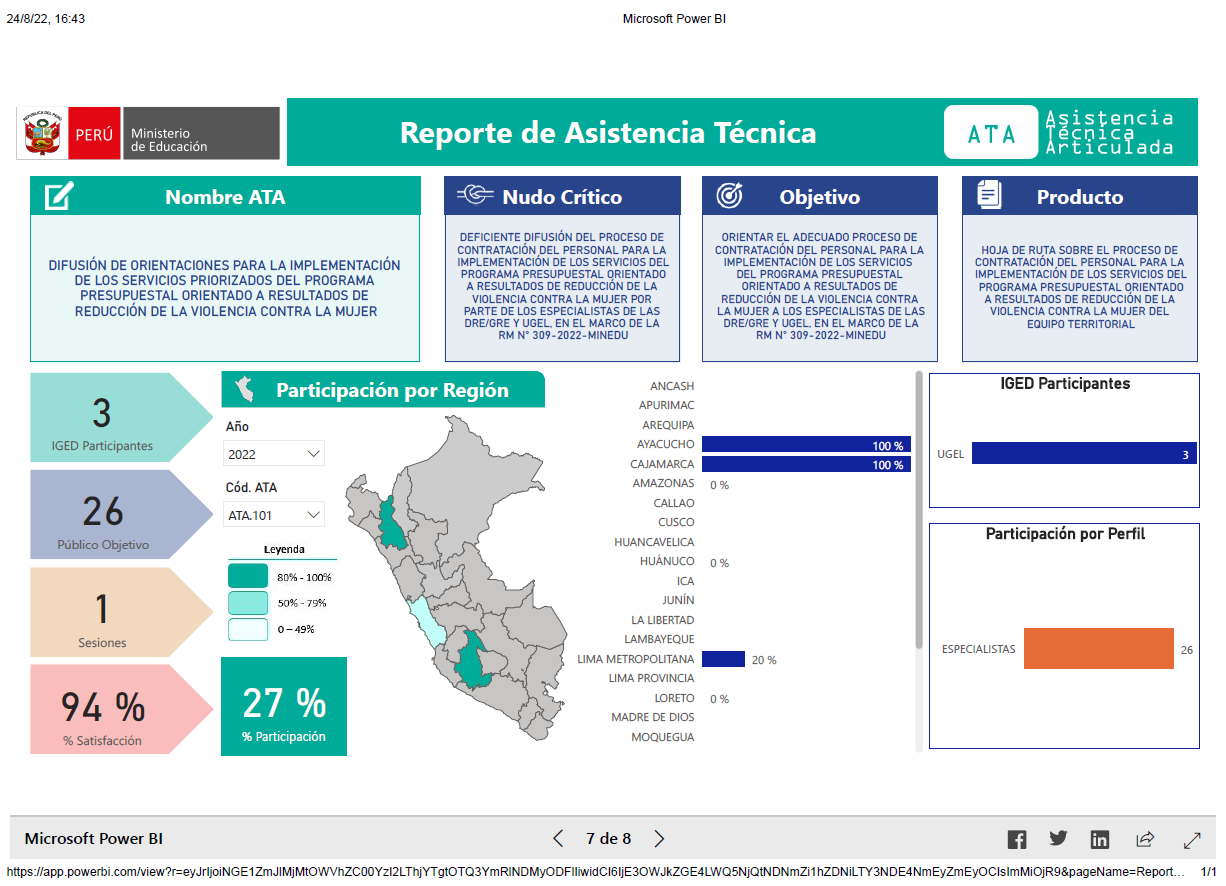Click the Peru map icon in Participación header
1226x886 pixels.
tap(244, 389)
